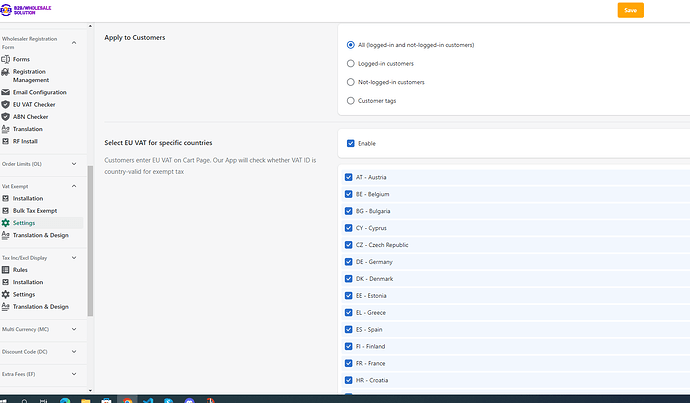The image size is (690, 403).
Task: Open Settings gear under Tax Inc/Excl Display
Action: point(5,294)
